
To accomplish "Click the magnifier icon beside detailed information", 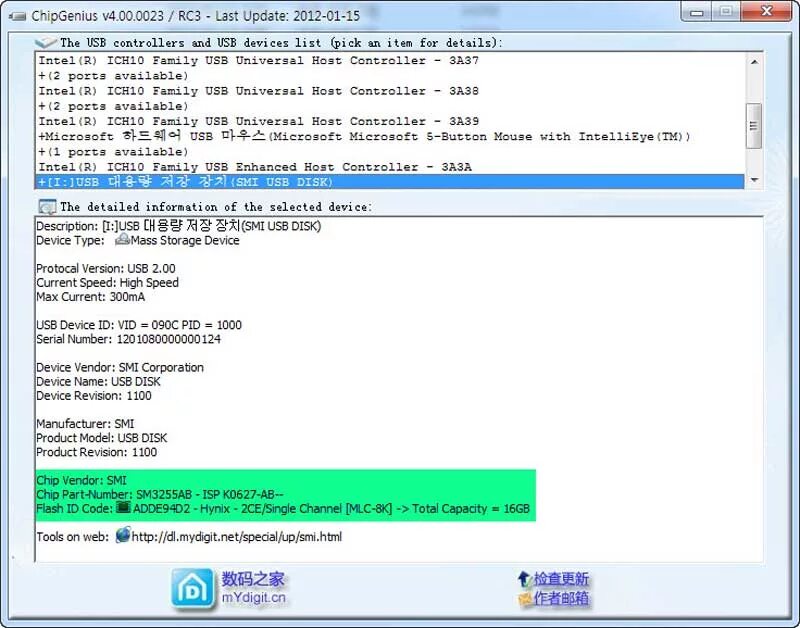I will [x=47, y=207].
